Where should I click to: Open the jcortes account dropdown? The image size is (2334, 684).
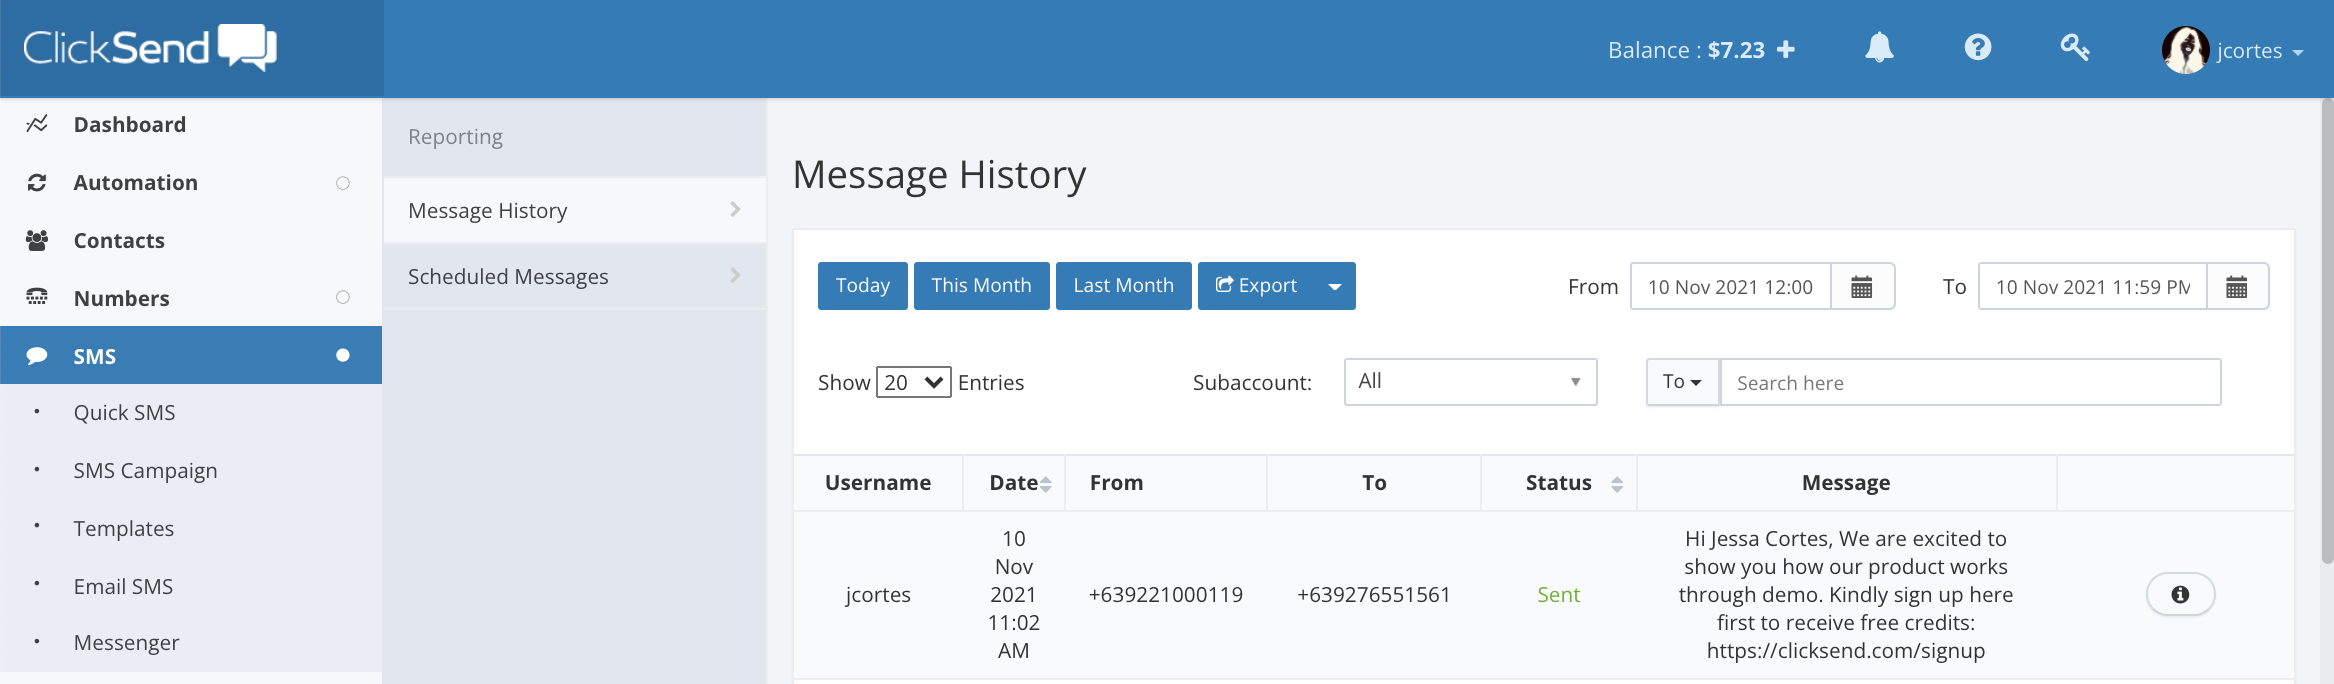coord(2260,51)
